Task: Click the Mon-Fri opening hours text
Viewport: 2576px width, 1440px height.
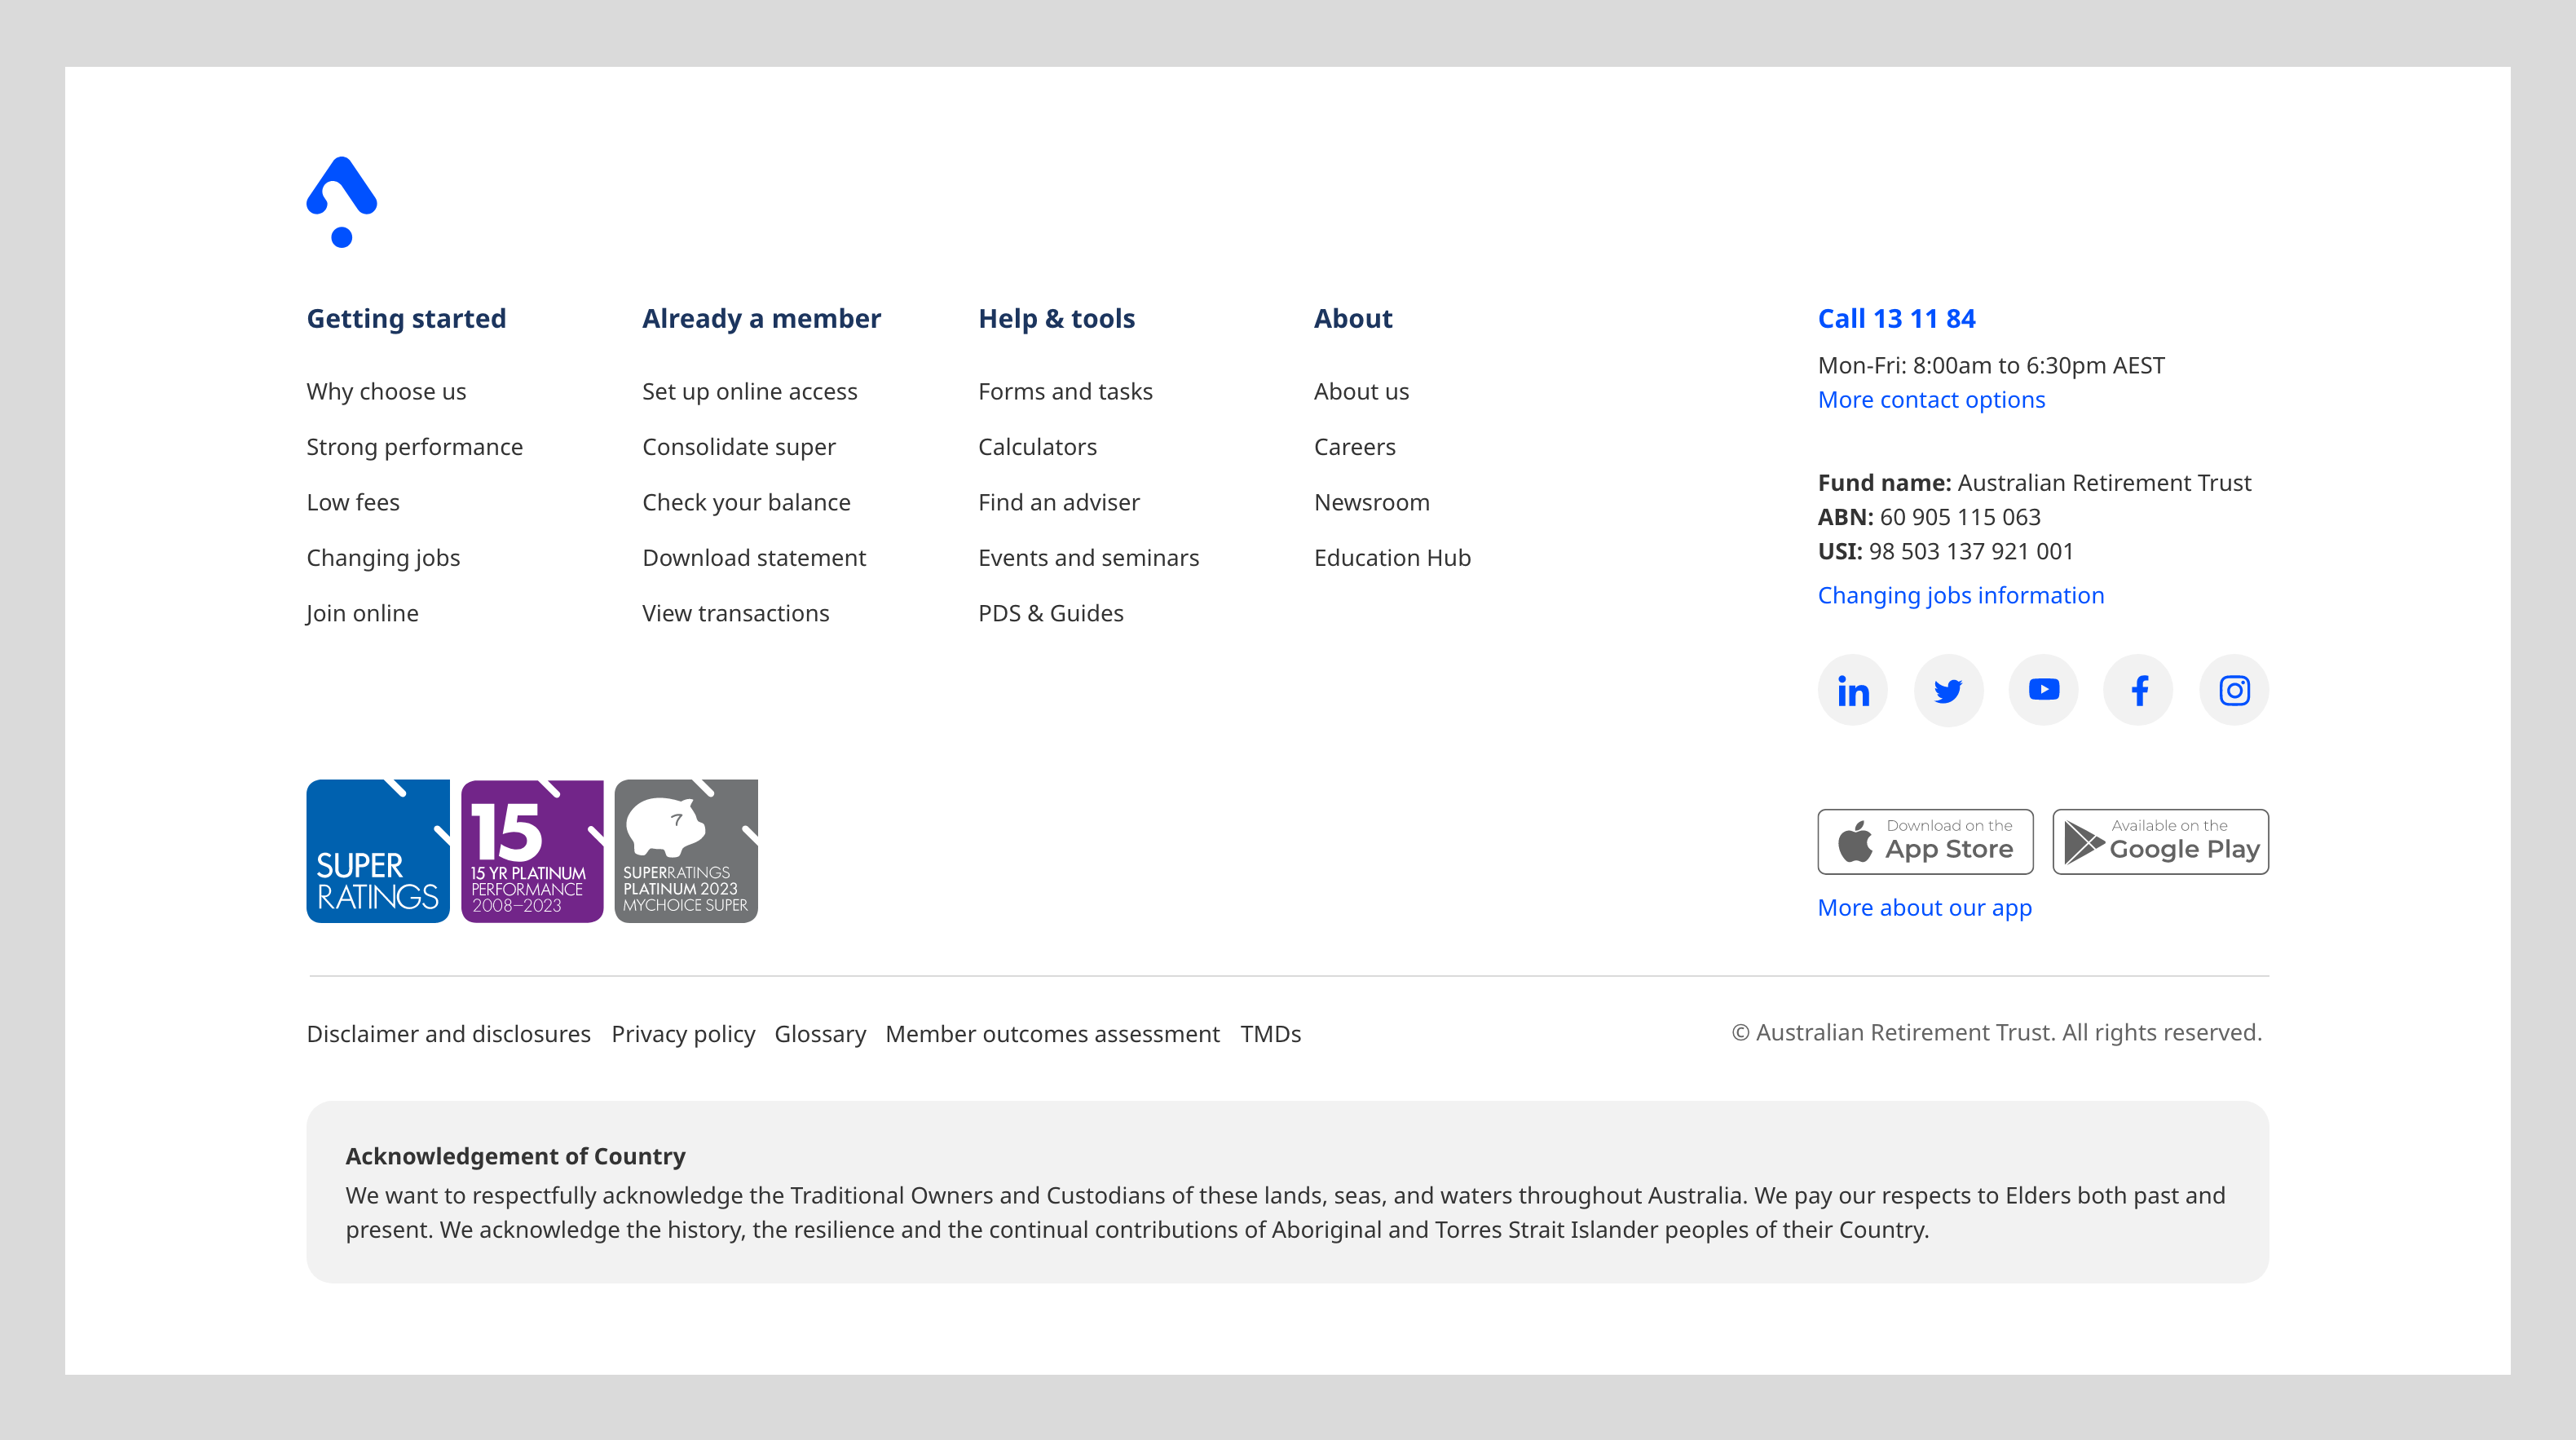Action: tap(1990, 365)
